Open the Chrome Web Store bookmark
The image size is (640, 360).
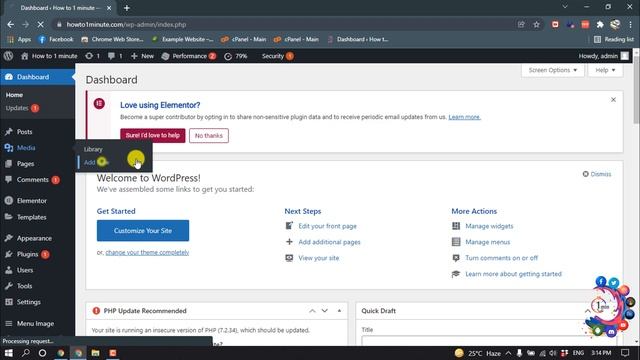click(112, 40)
